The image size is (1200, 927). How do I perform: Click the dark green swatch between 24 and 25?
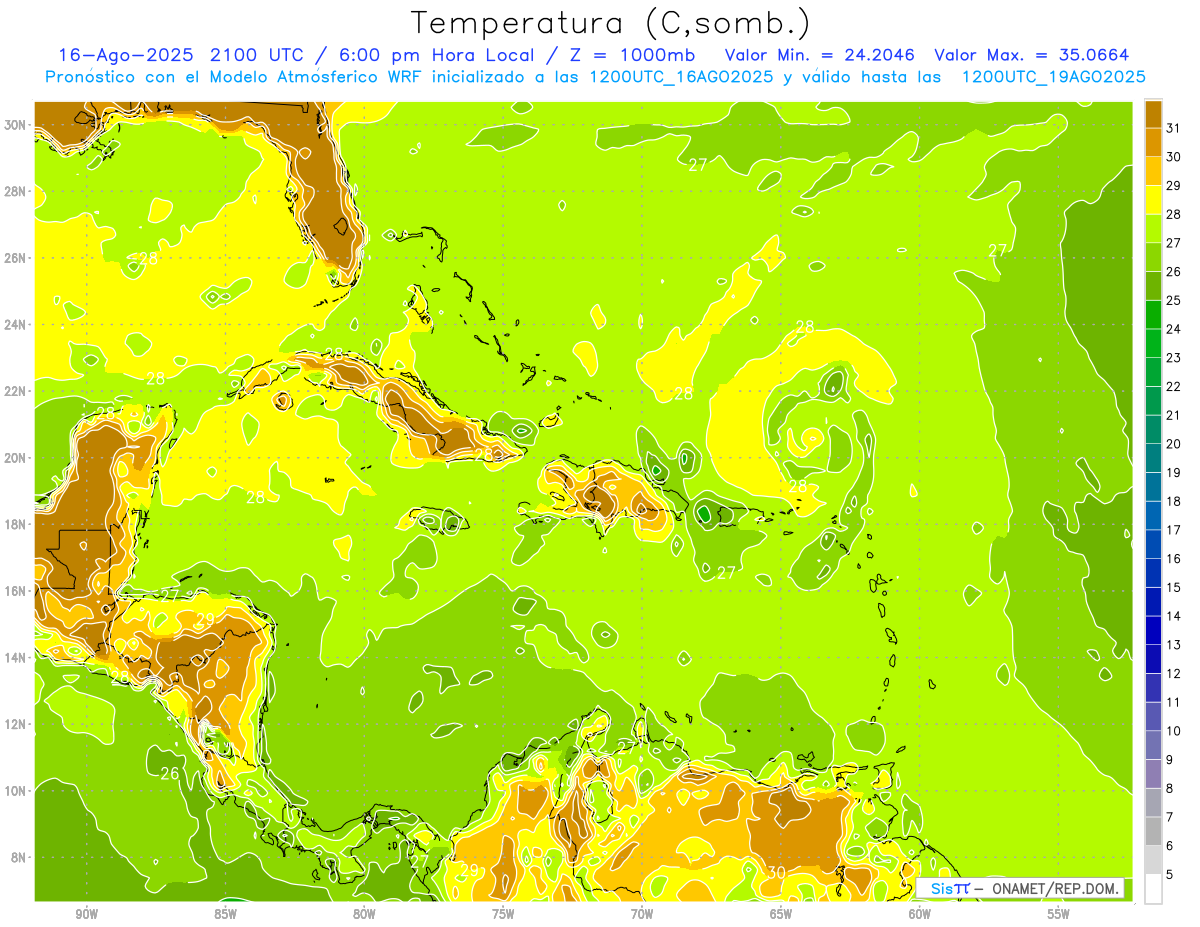tap(1153, 314)
